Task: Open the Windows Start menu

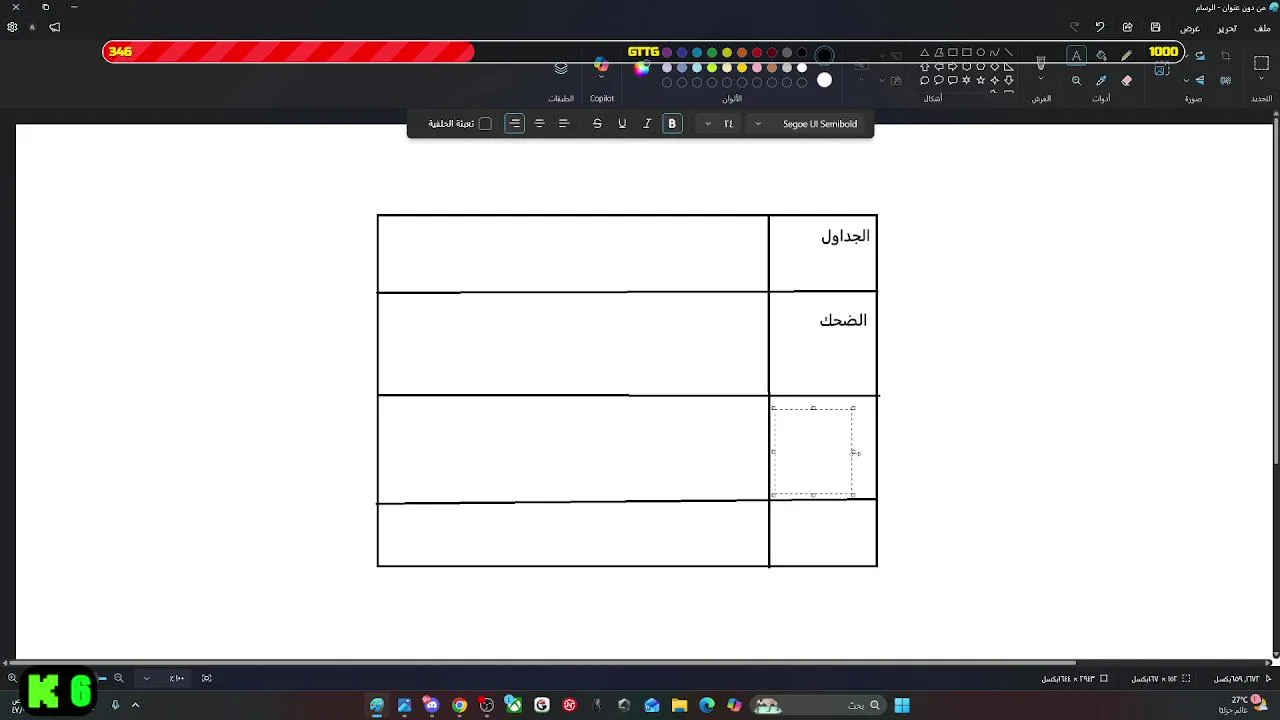Action: (902, 705)
